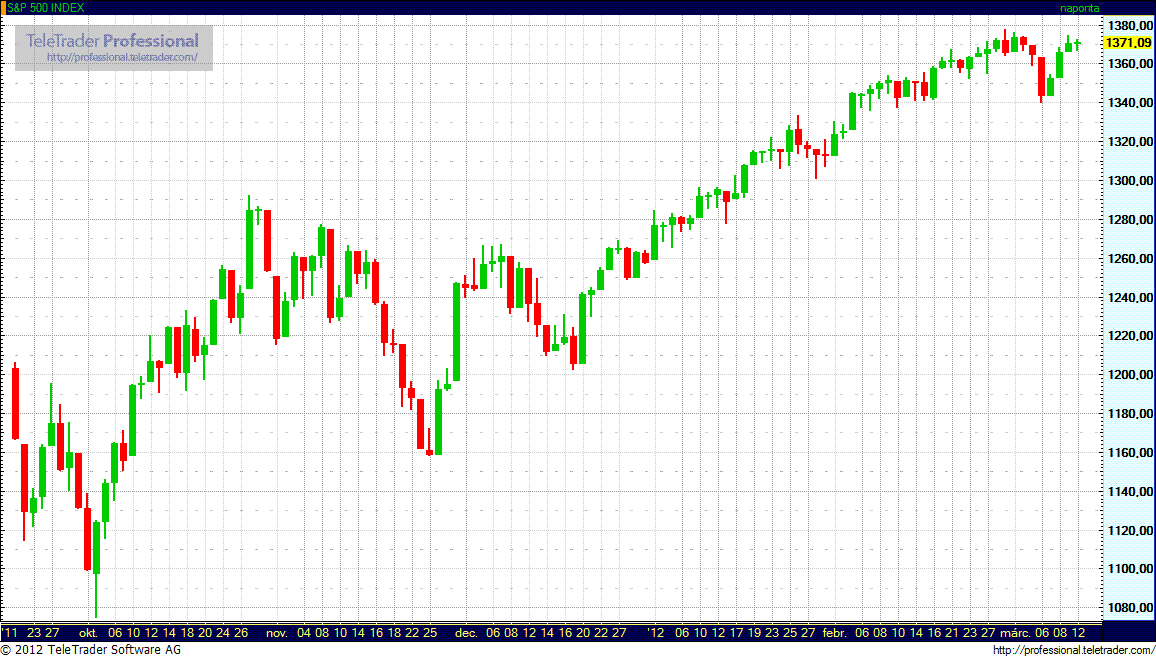The height and width of the screenshot is (659, 1156).
Task: Select the 'dec.' month marker on time axis
Action: point(466,633)
